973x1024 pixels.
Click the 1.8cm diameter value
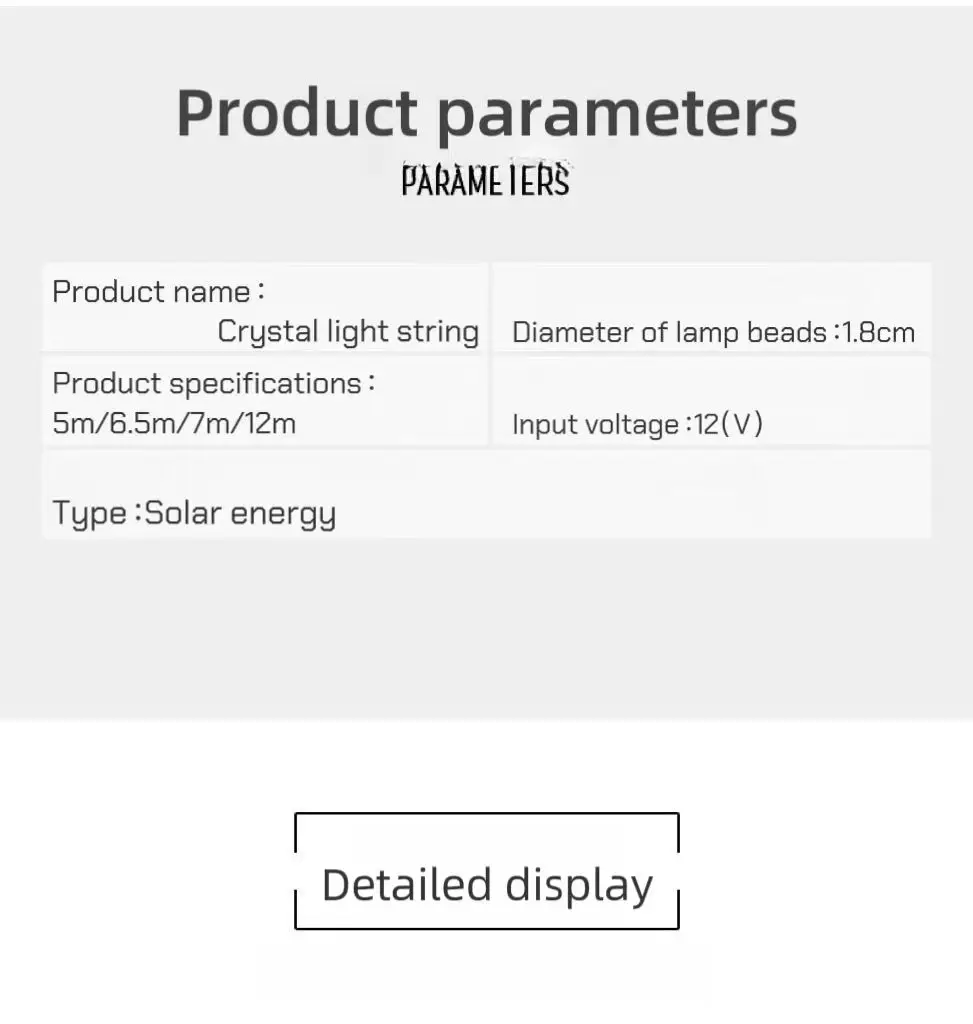pos(879,333)
